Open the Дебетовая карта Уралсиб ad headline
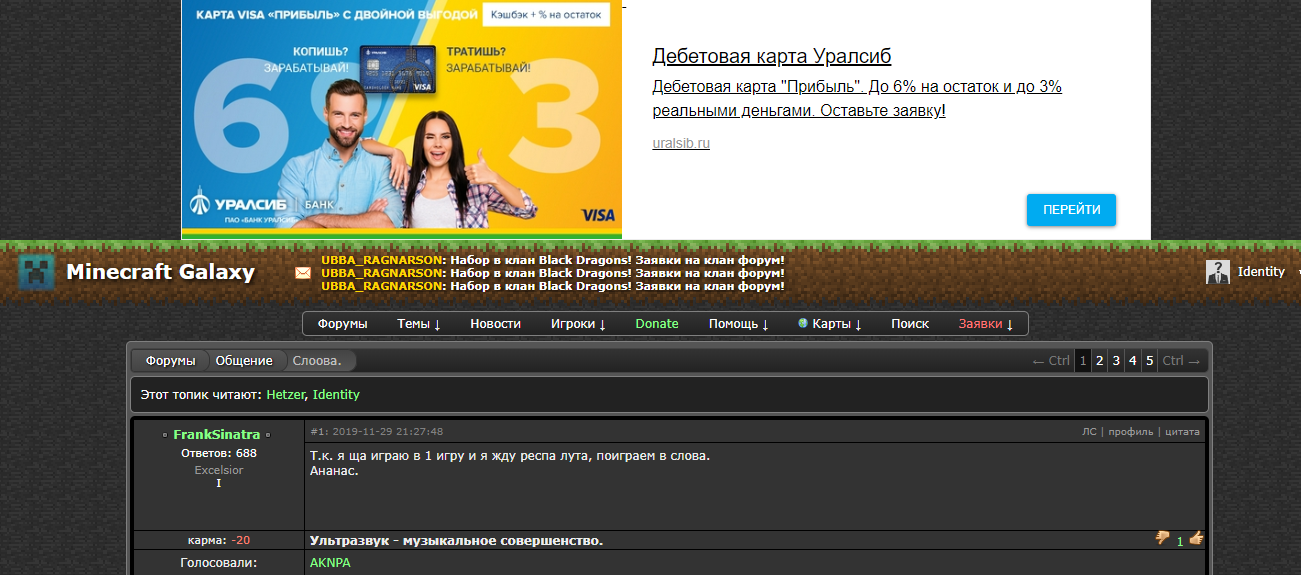This screenshot has width=1301, height=575. coord(771,56)
